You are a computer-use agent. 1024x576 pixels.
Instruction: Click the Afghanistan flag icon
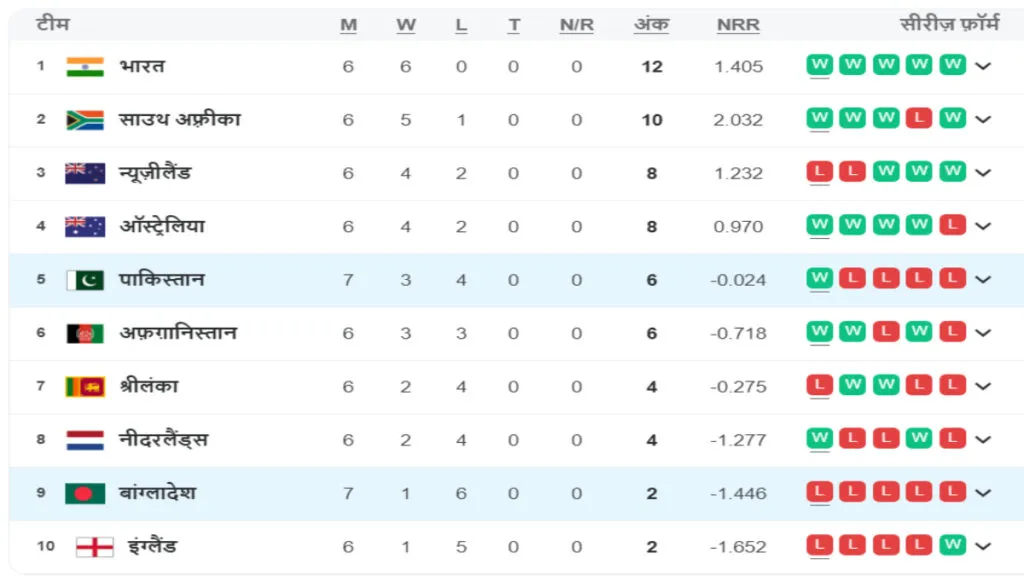click(x=85, y=334)
